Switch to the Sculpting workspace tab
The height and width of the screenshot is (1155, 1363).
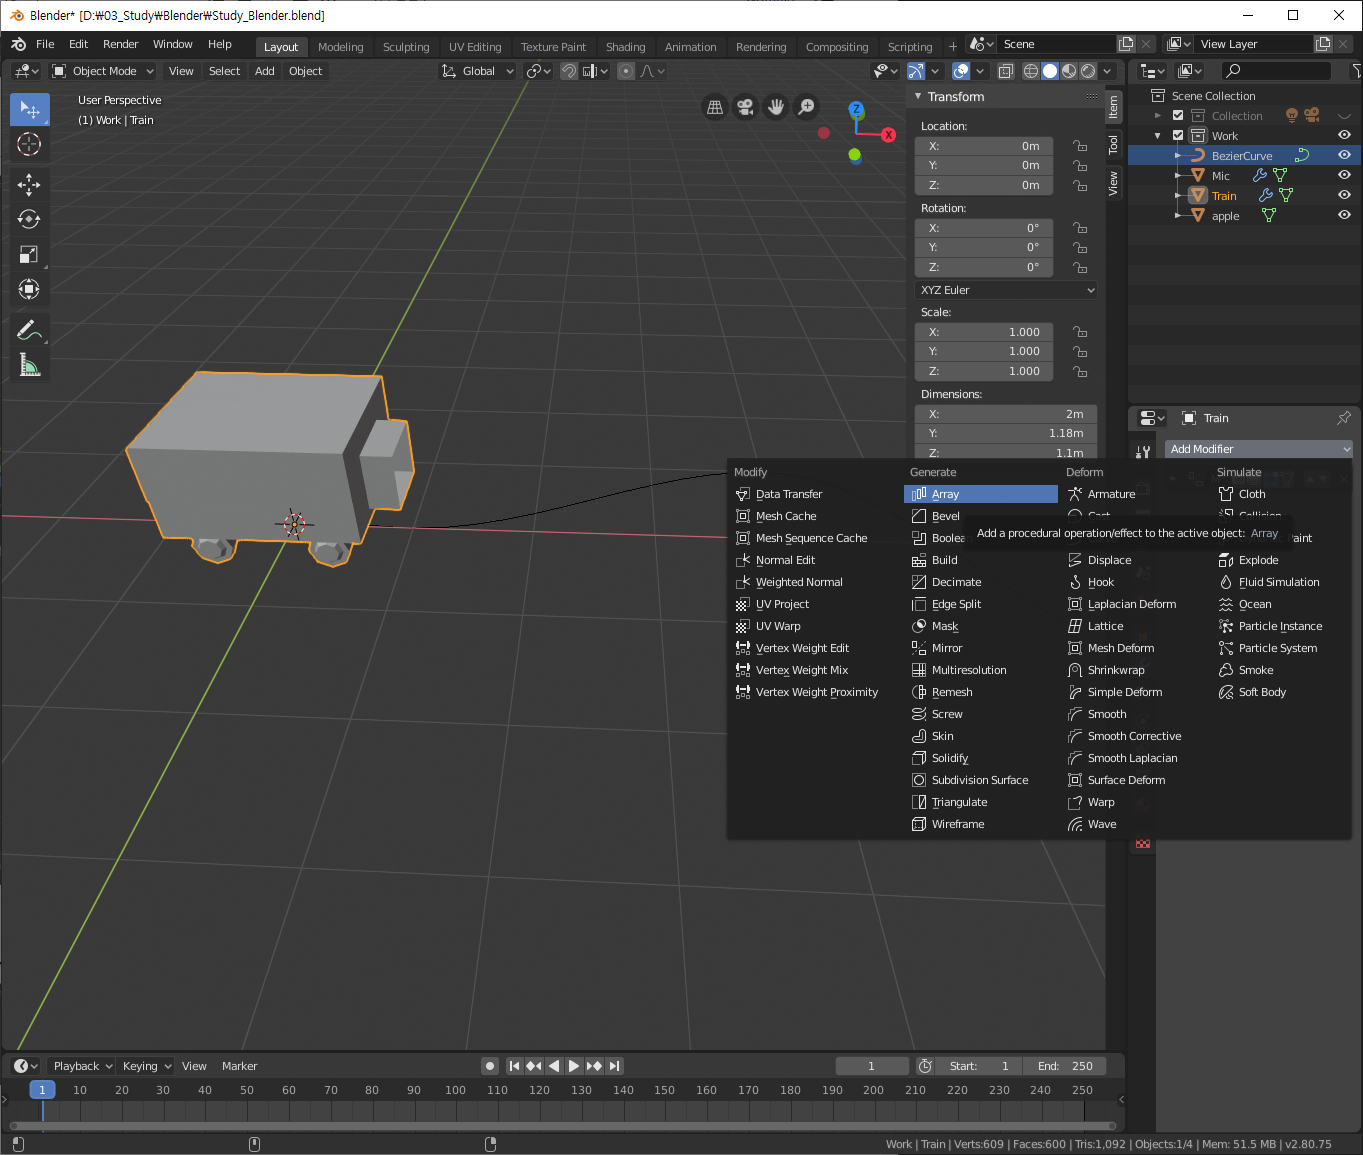[x=406, y=47]
